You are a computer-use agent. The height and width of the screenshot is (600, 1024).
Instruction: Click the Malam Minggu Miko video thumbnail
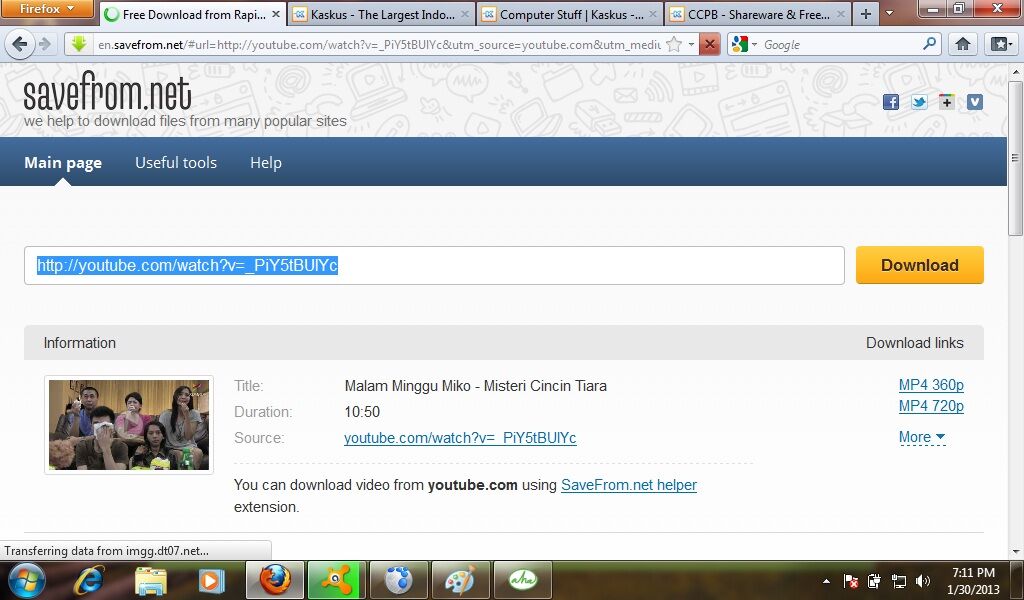tap(129, 425)
